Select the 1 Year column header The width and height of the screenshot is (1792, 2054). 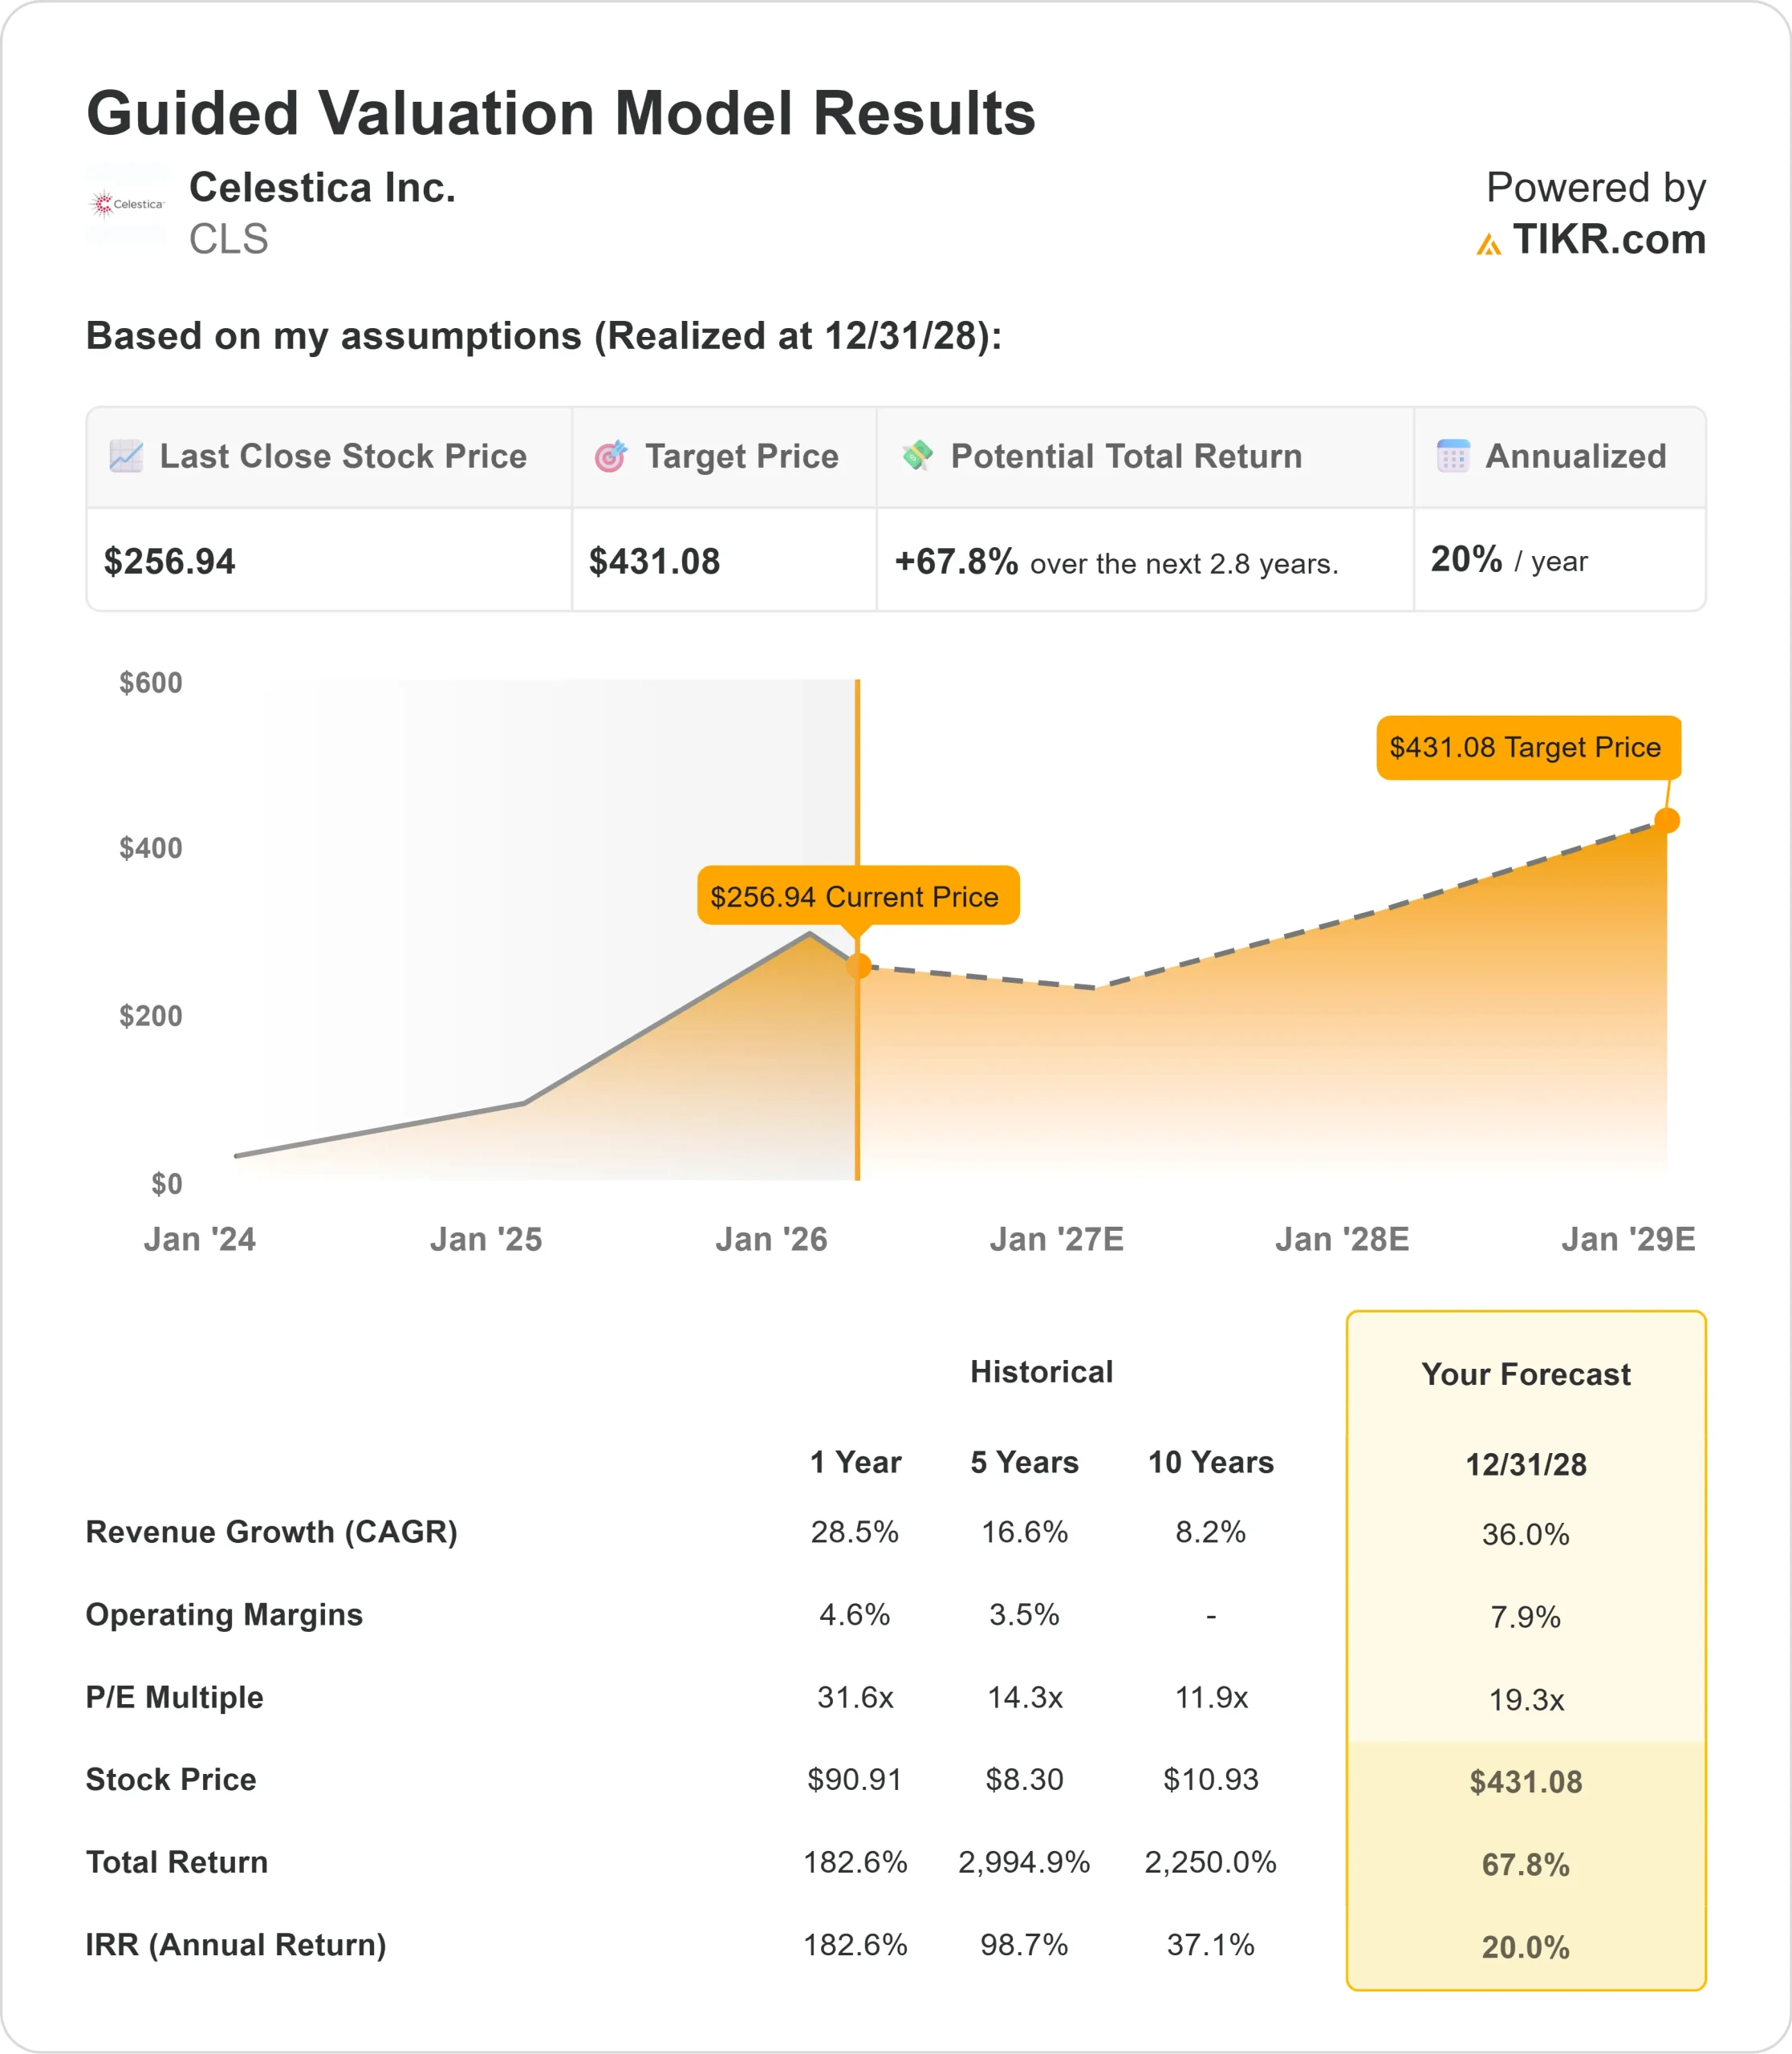(x=855, y=1462)
